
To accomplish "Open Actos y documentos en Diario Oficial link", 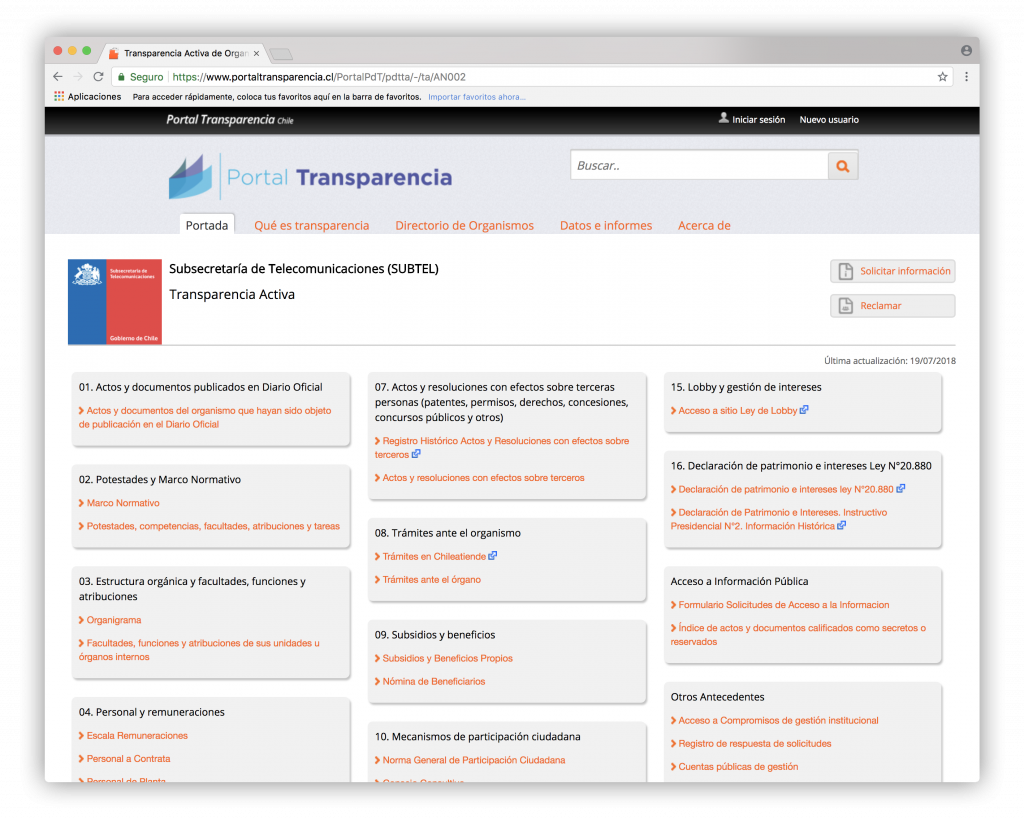I will tap(205, 417).
